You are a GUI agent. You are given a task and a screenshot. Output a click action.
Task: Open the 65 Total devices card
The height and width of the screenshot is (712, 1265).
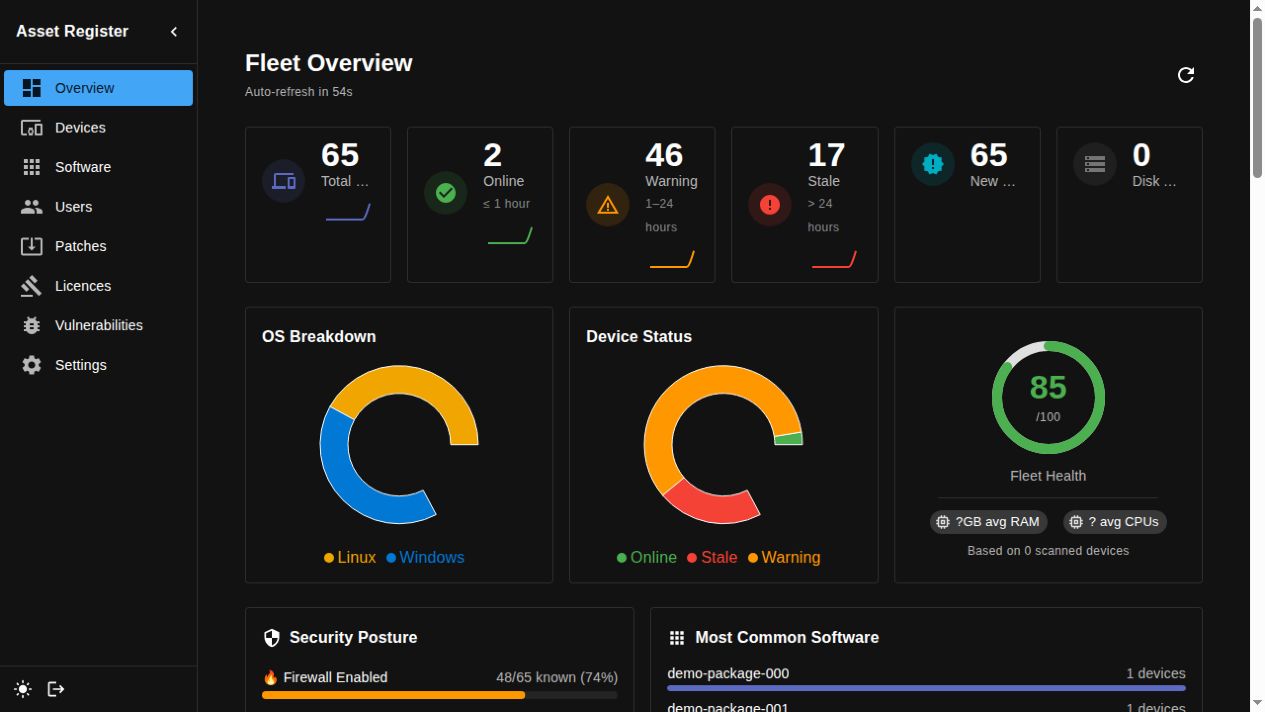(318, 205)
